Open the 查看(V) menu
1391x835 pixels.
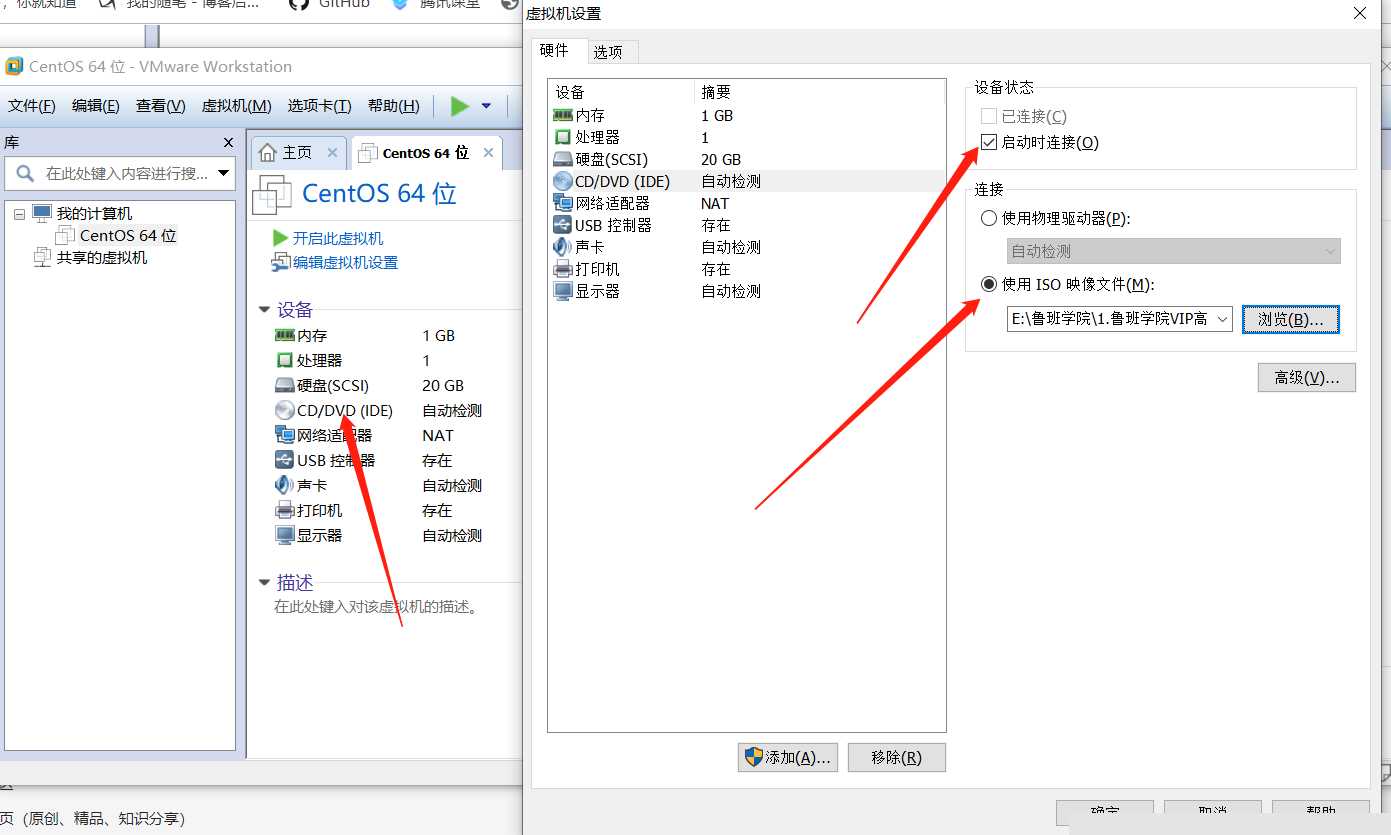[161, 106]
